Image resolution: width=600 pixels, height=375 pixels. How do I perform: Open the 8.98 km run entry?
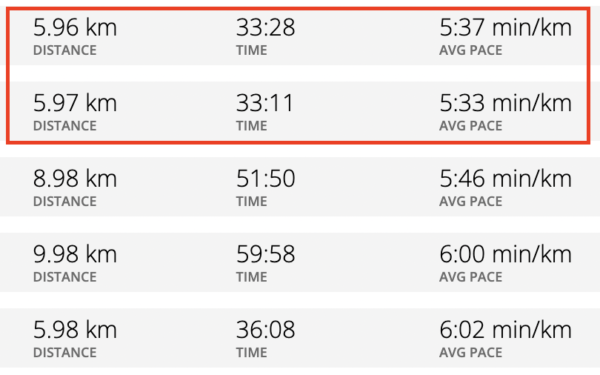click(x=300, y=187)
